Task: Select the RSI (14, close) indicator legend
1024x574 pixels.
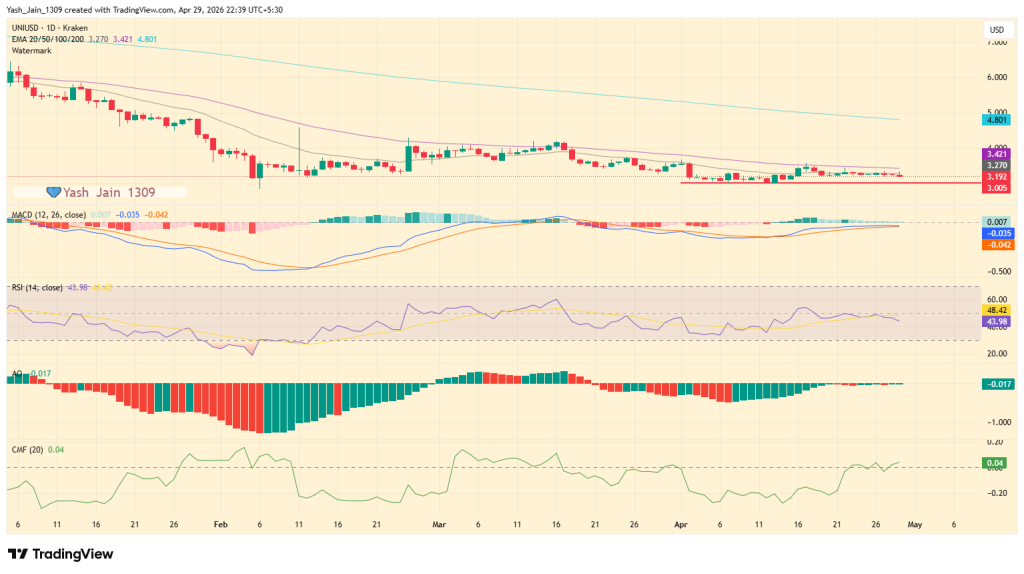Action: click(38, 288)
